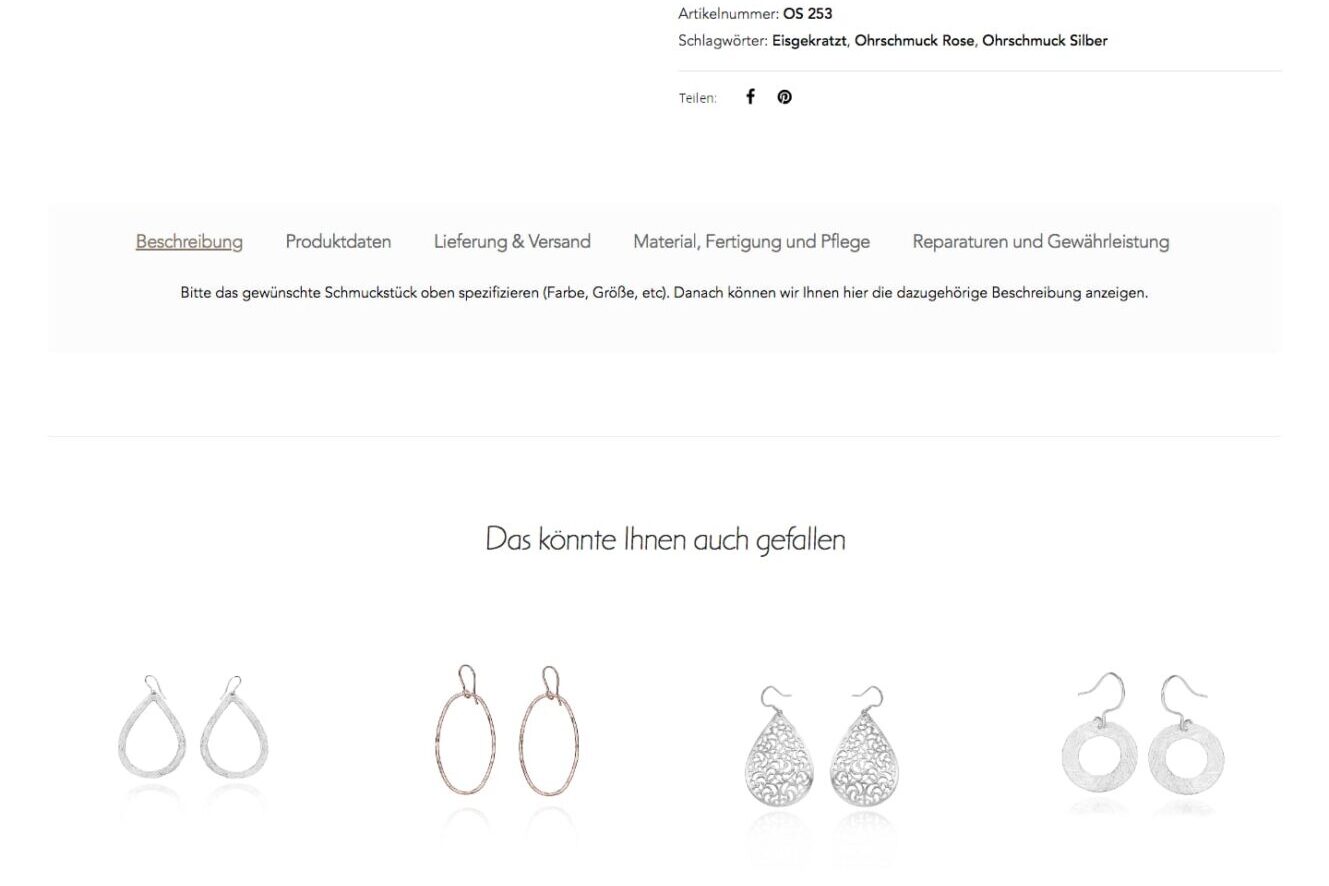Click the article number OS 253

(x=807, y=14)
